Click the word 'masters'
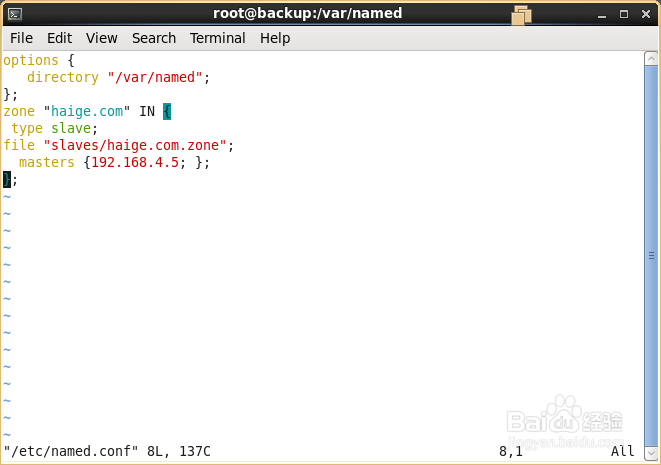This screenshot has width=661, height=465. (x=47, y=162)
